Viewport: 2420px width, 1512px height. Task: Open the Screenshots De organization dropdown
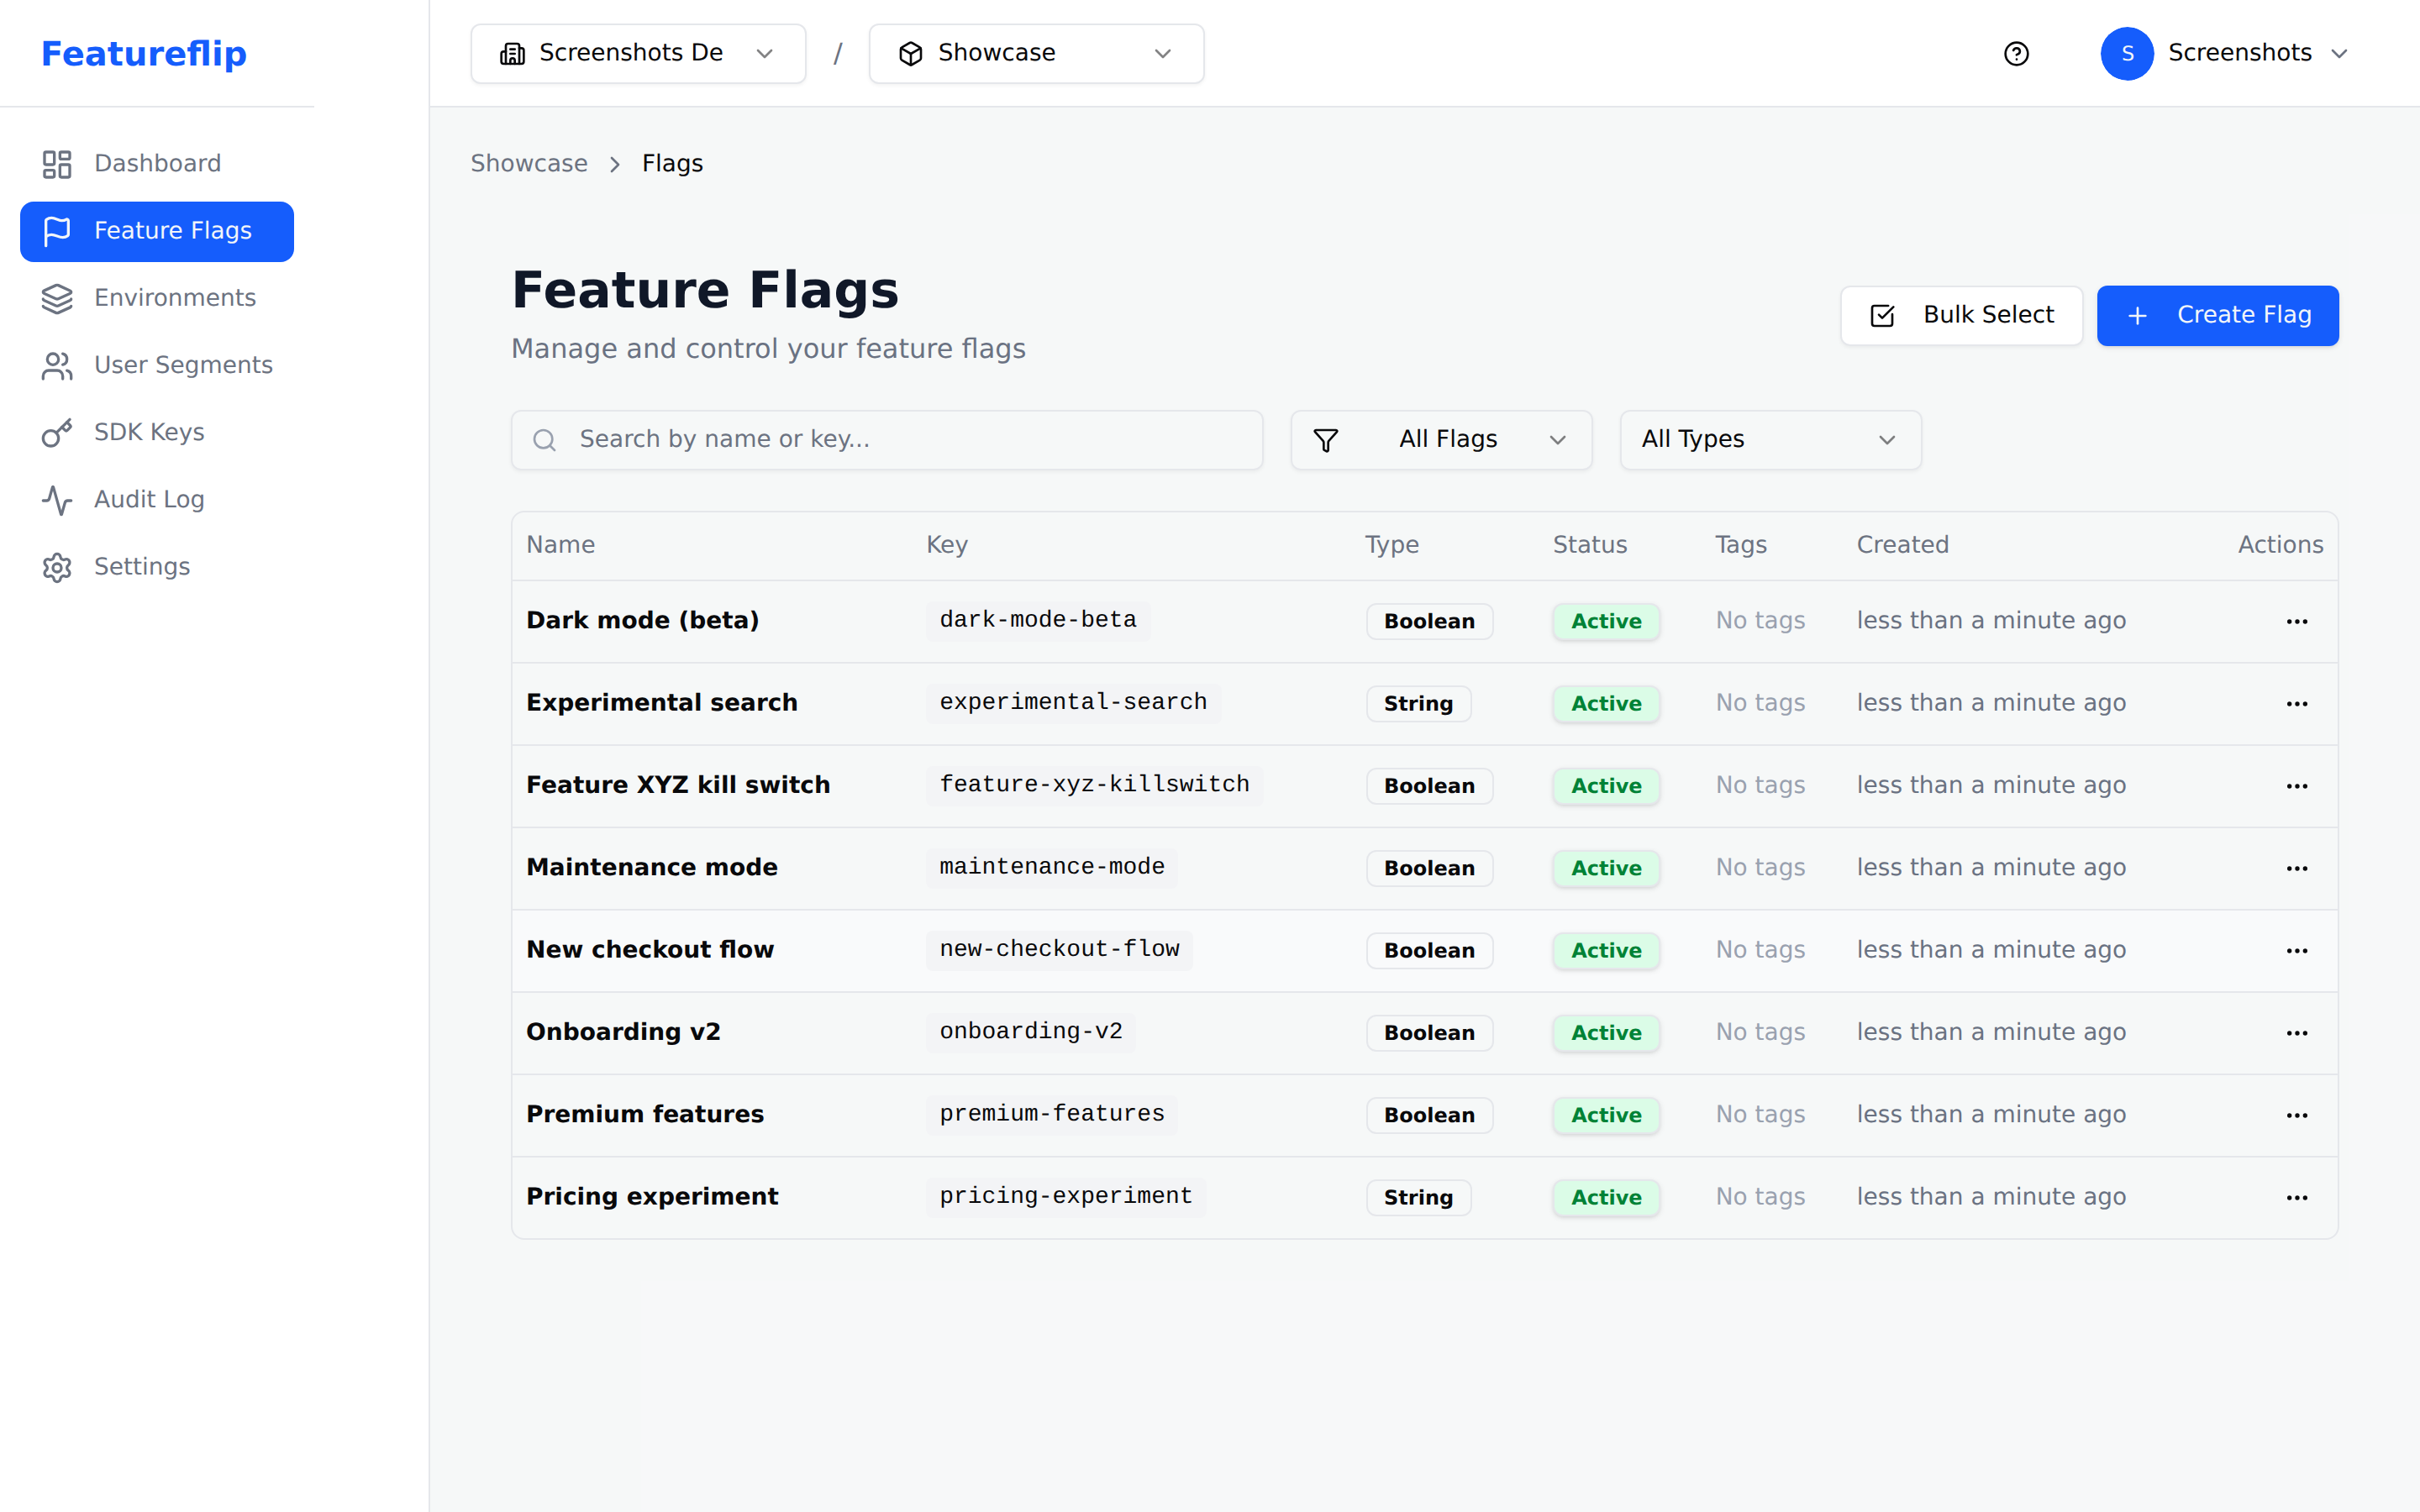coord(638,53)
